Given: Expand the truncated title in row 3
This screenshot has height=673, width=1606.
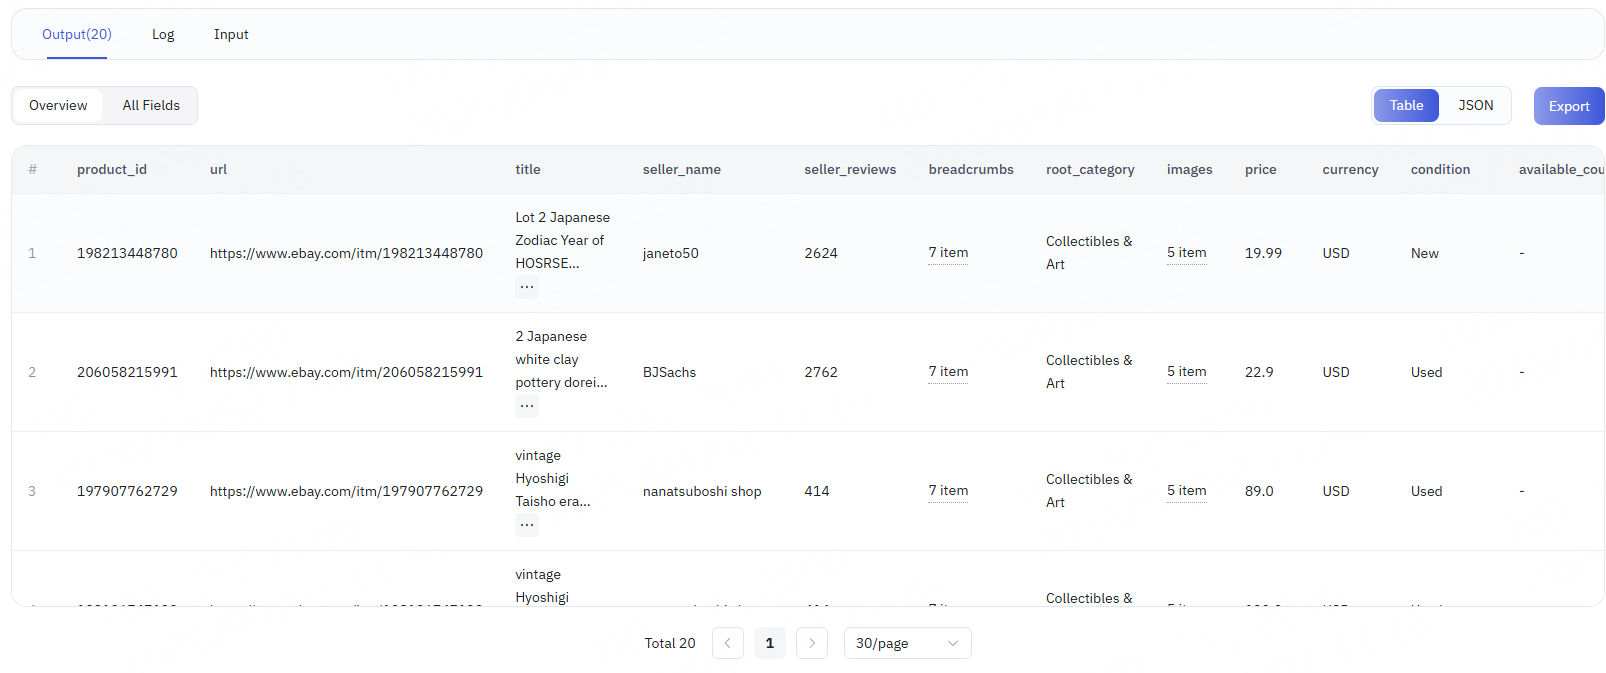Looking at the screenshot, I should tap(527, 525).
